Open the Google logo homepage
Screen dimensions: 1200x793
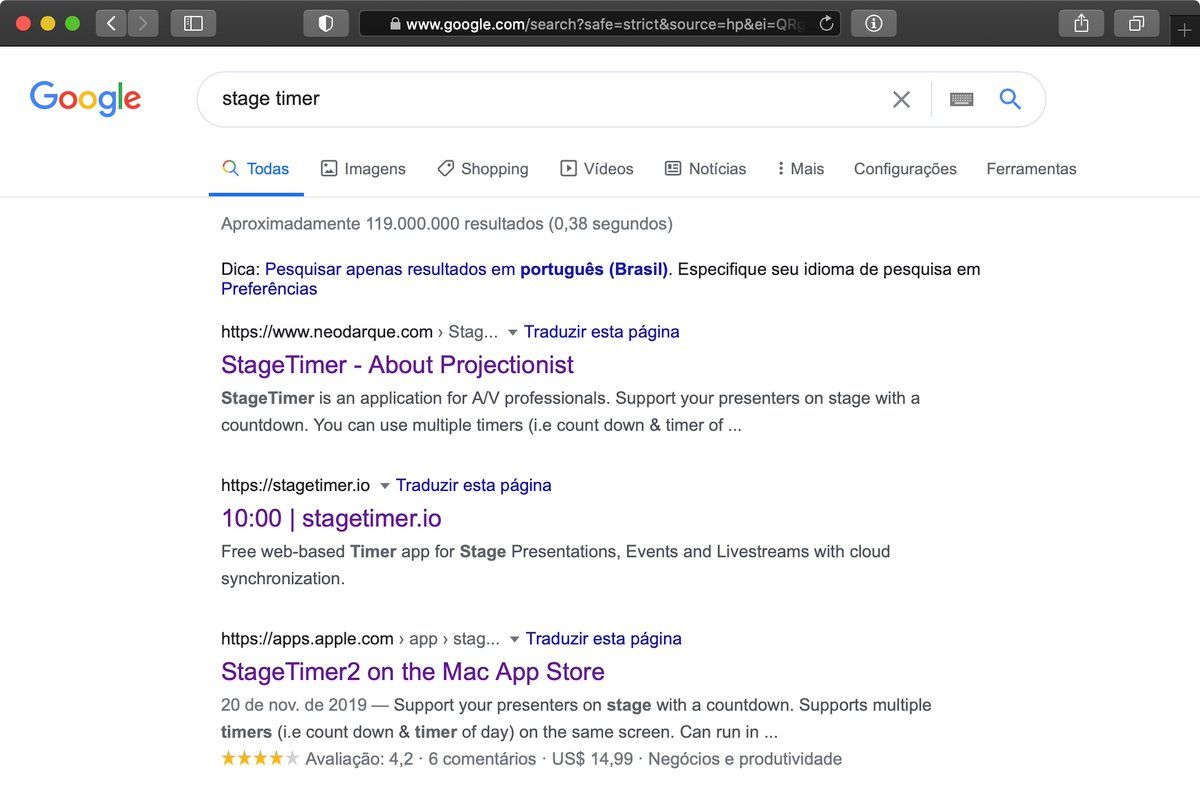pyautogui.click(x=85, y=98)
